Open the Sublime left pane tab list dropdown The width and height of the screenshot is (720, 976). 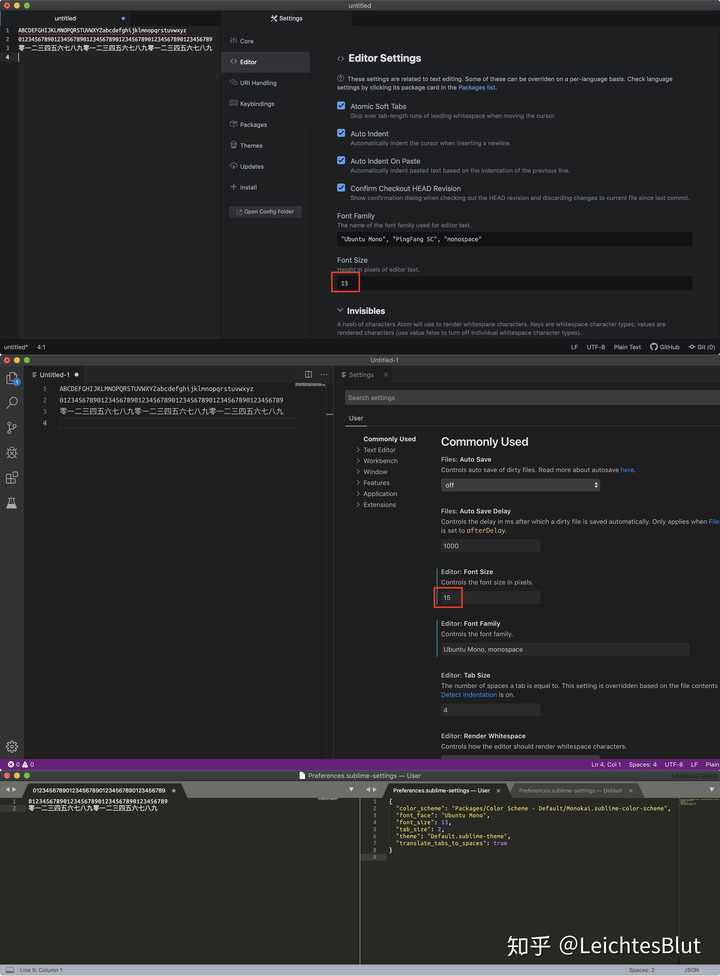point(352,789)
